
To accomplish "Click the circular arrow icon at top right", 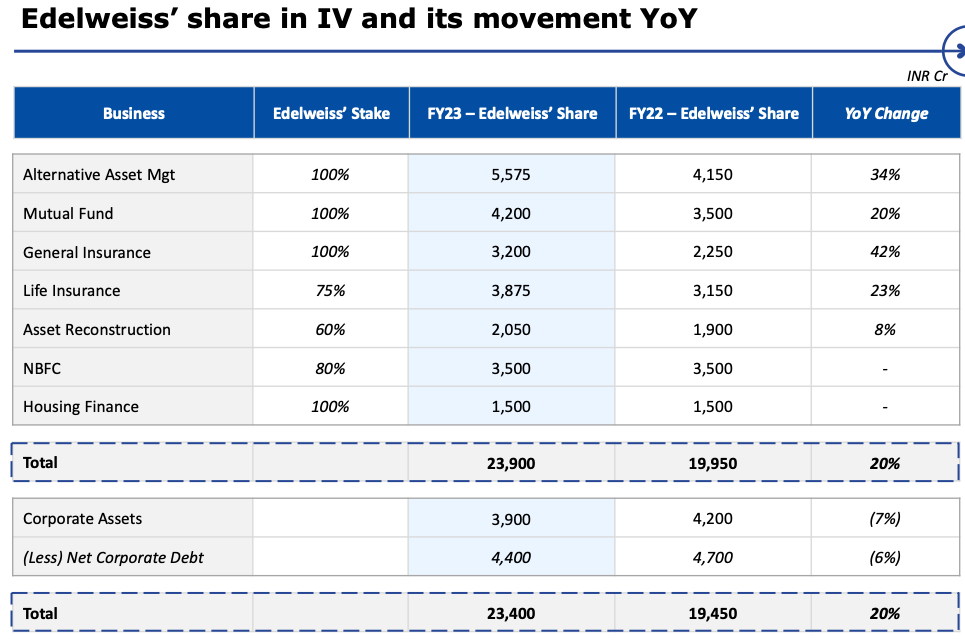I will pos(955,51).
